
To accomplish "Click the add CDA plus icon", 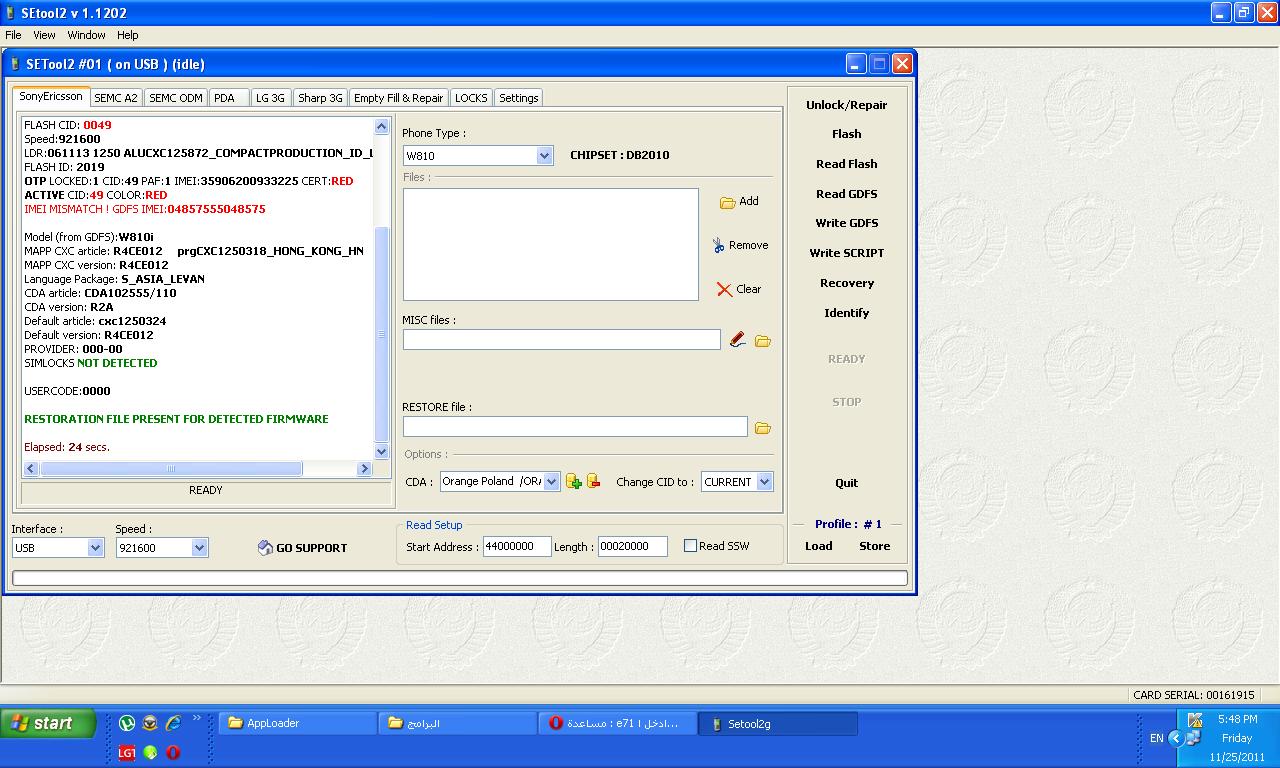I will (574, 481).
